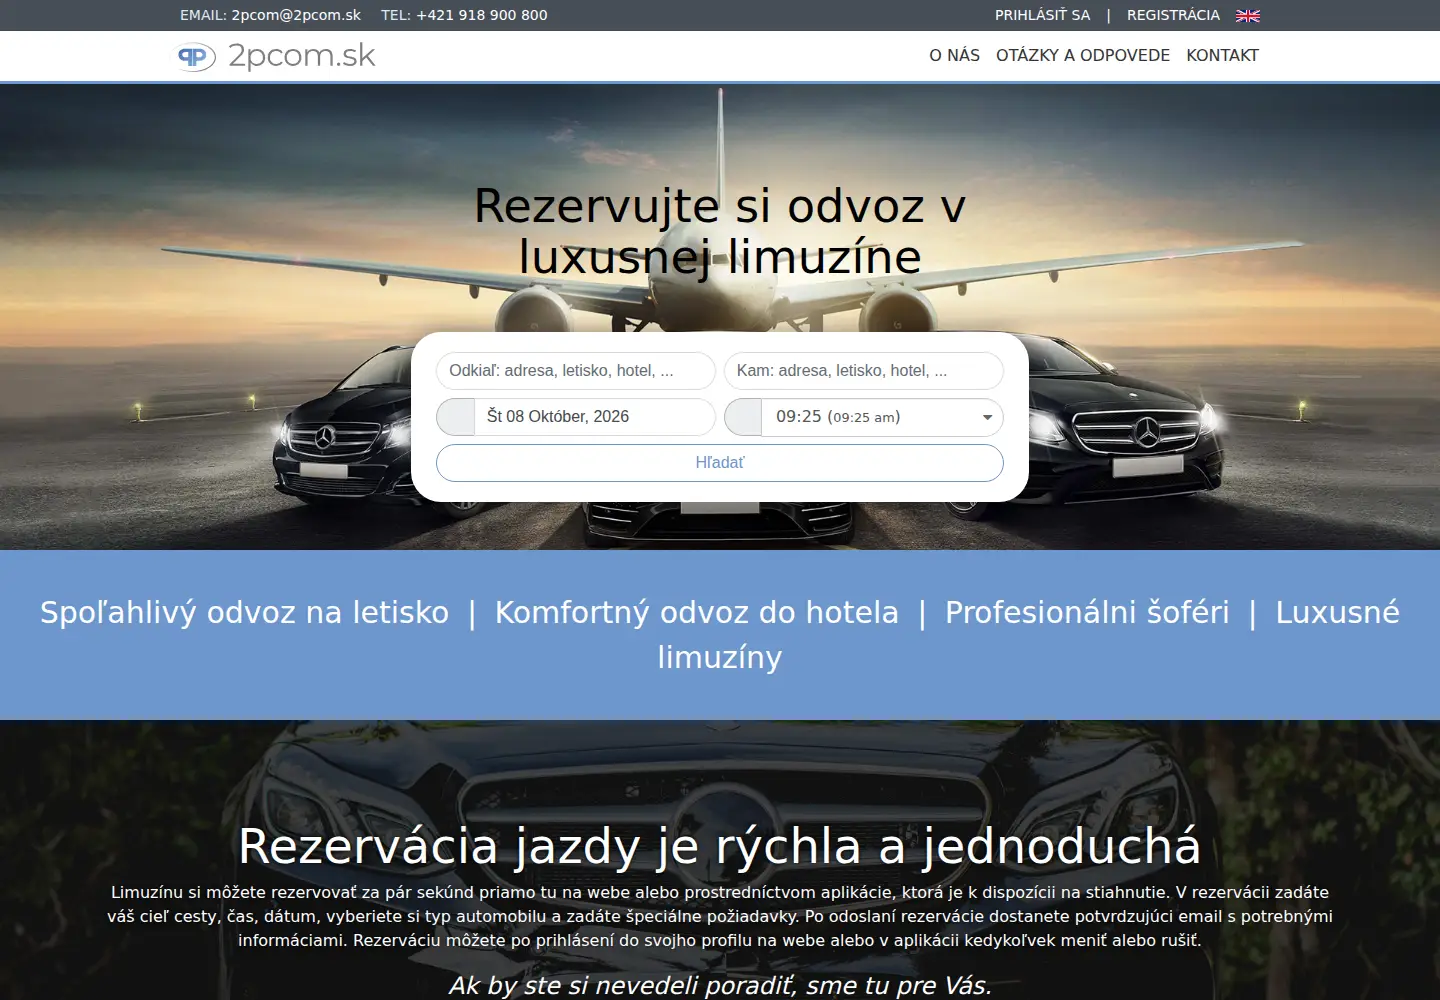1440x1000 pixels.
Task: Click the Hľadať search button
Action: [720, 463]
